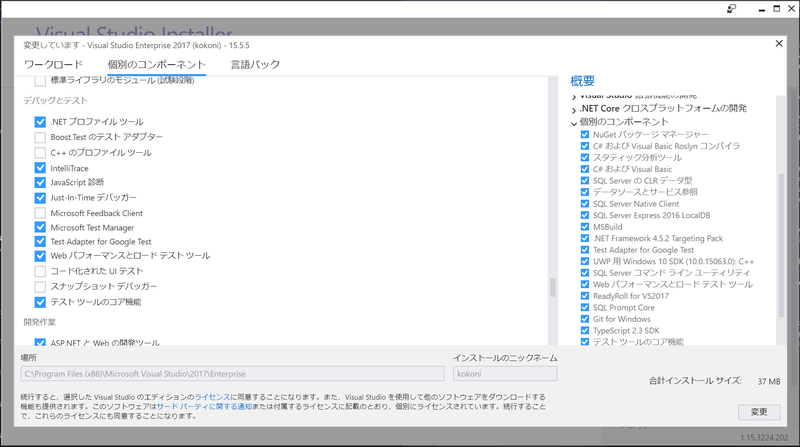This screenshot has width=800, height=447.
Task: Uncheck SQL Server コマンド ライン ユーティリティ
Action: click(x=585, y=273)
